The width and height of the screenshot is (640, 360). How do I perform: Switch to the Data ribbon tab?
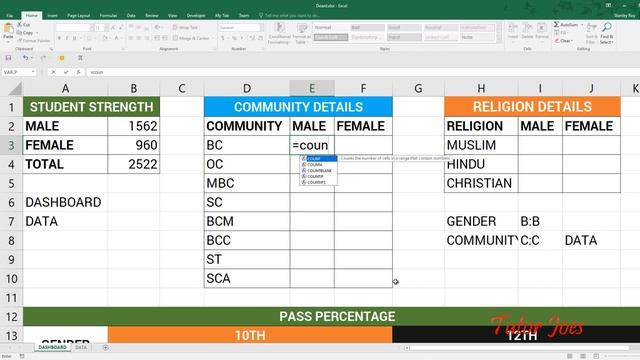pos(131,16)
